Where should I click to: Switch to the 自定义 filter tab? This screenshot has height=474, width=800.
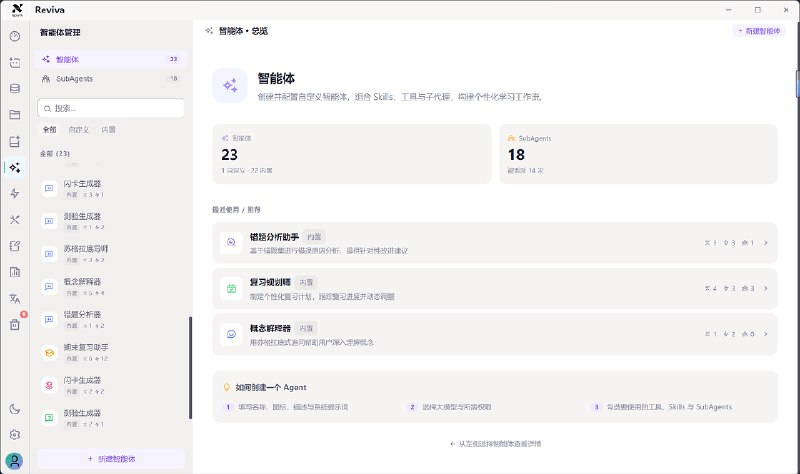[79, 130]
